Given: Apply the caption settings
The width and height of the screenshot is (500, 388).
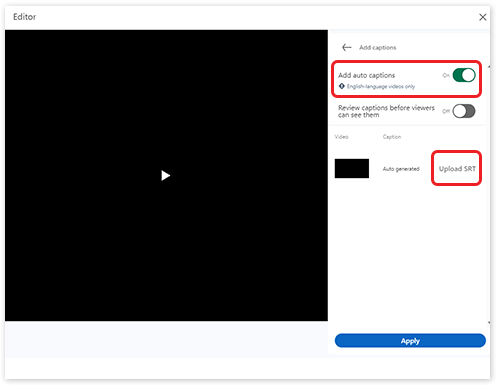Looking at the screenshot, I should pyautogui.click(x=410, y=341).
